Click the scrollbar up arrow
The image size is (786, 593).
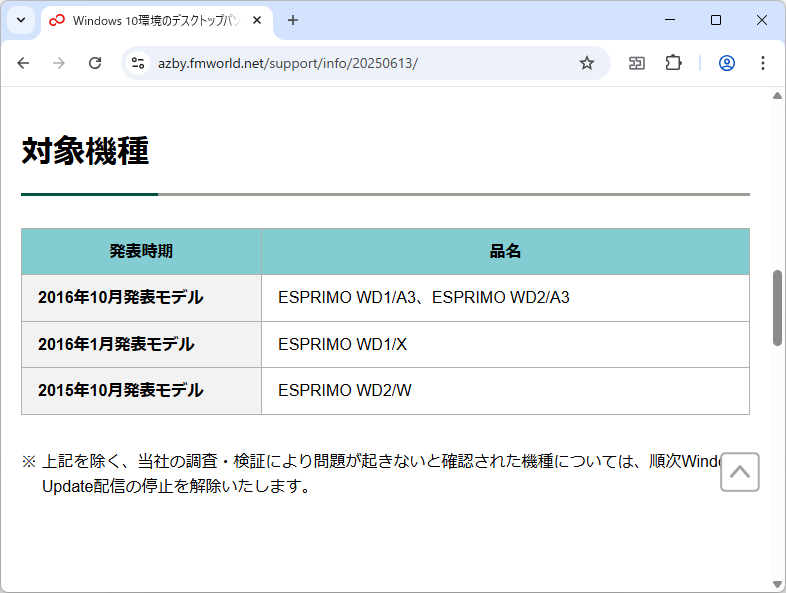[x=777, y=95]
